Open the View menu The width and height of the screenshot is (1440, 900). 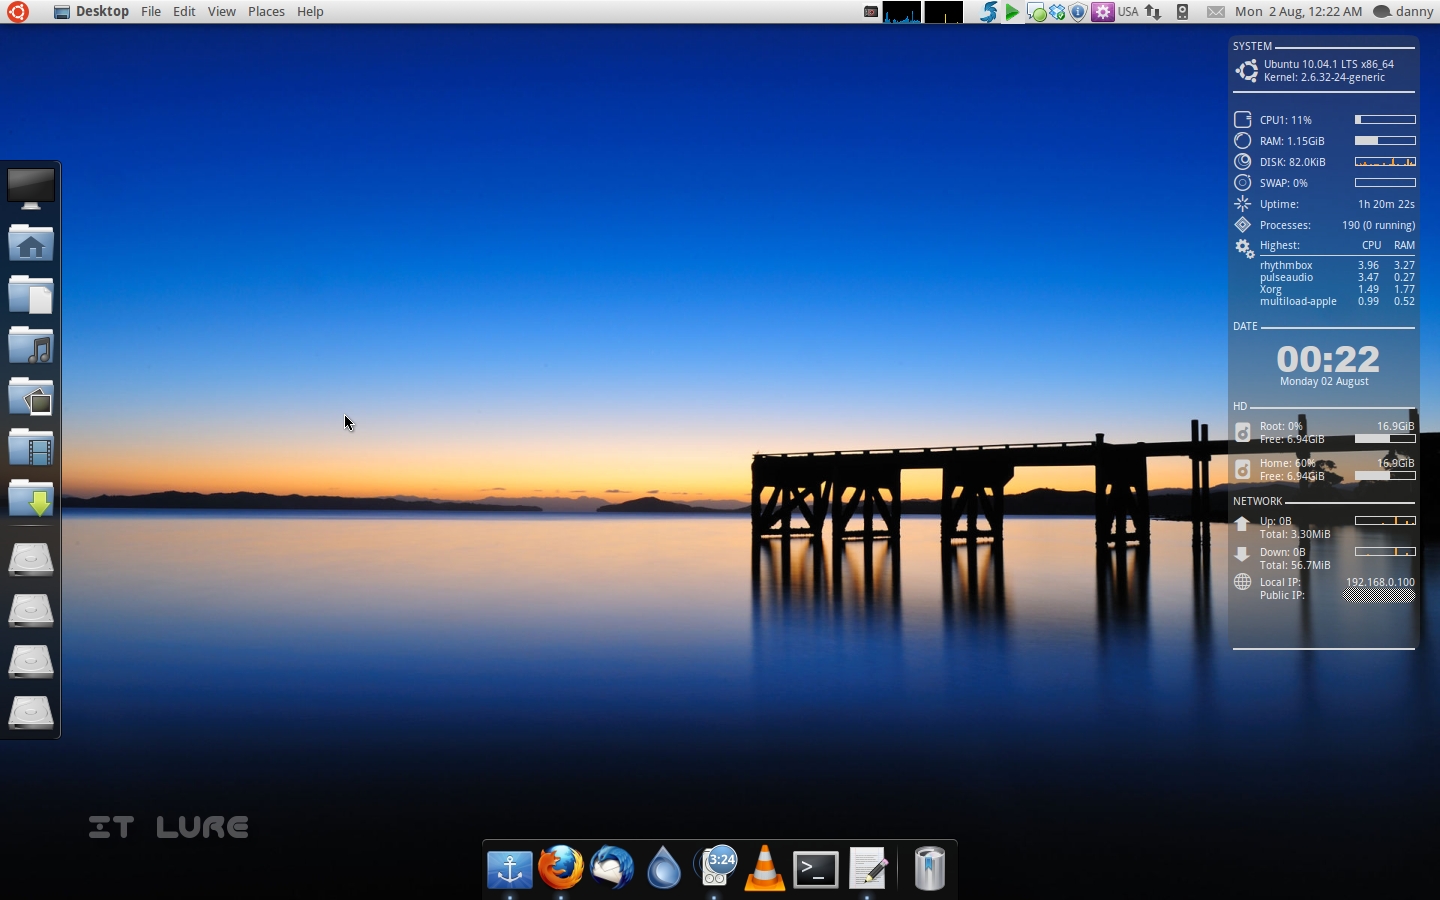(x=221, y=12)
